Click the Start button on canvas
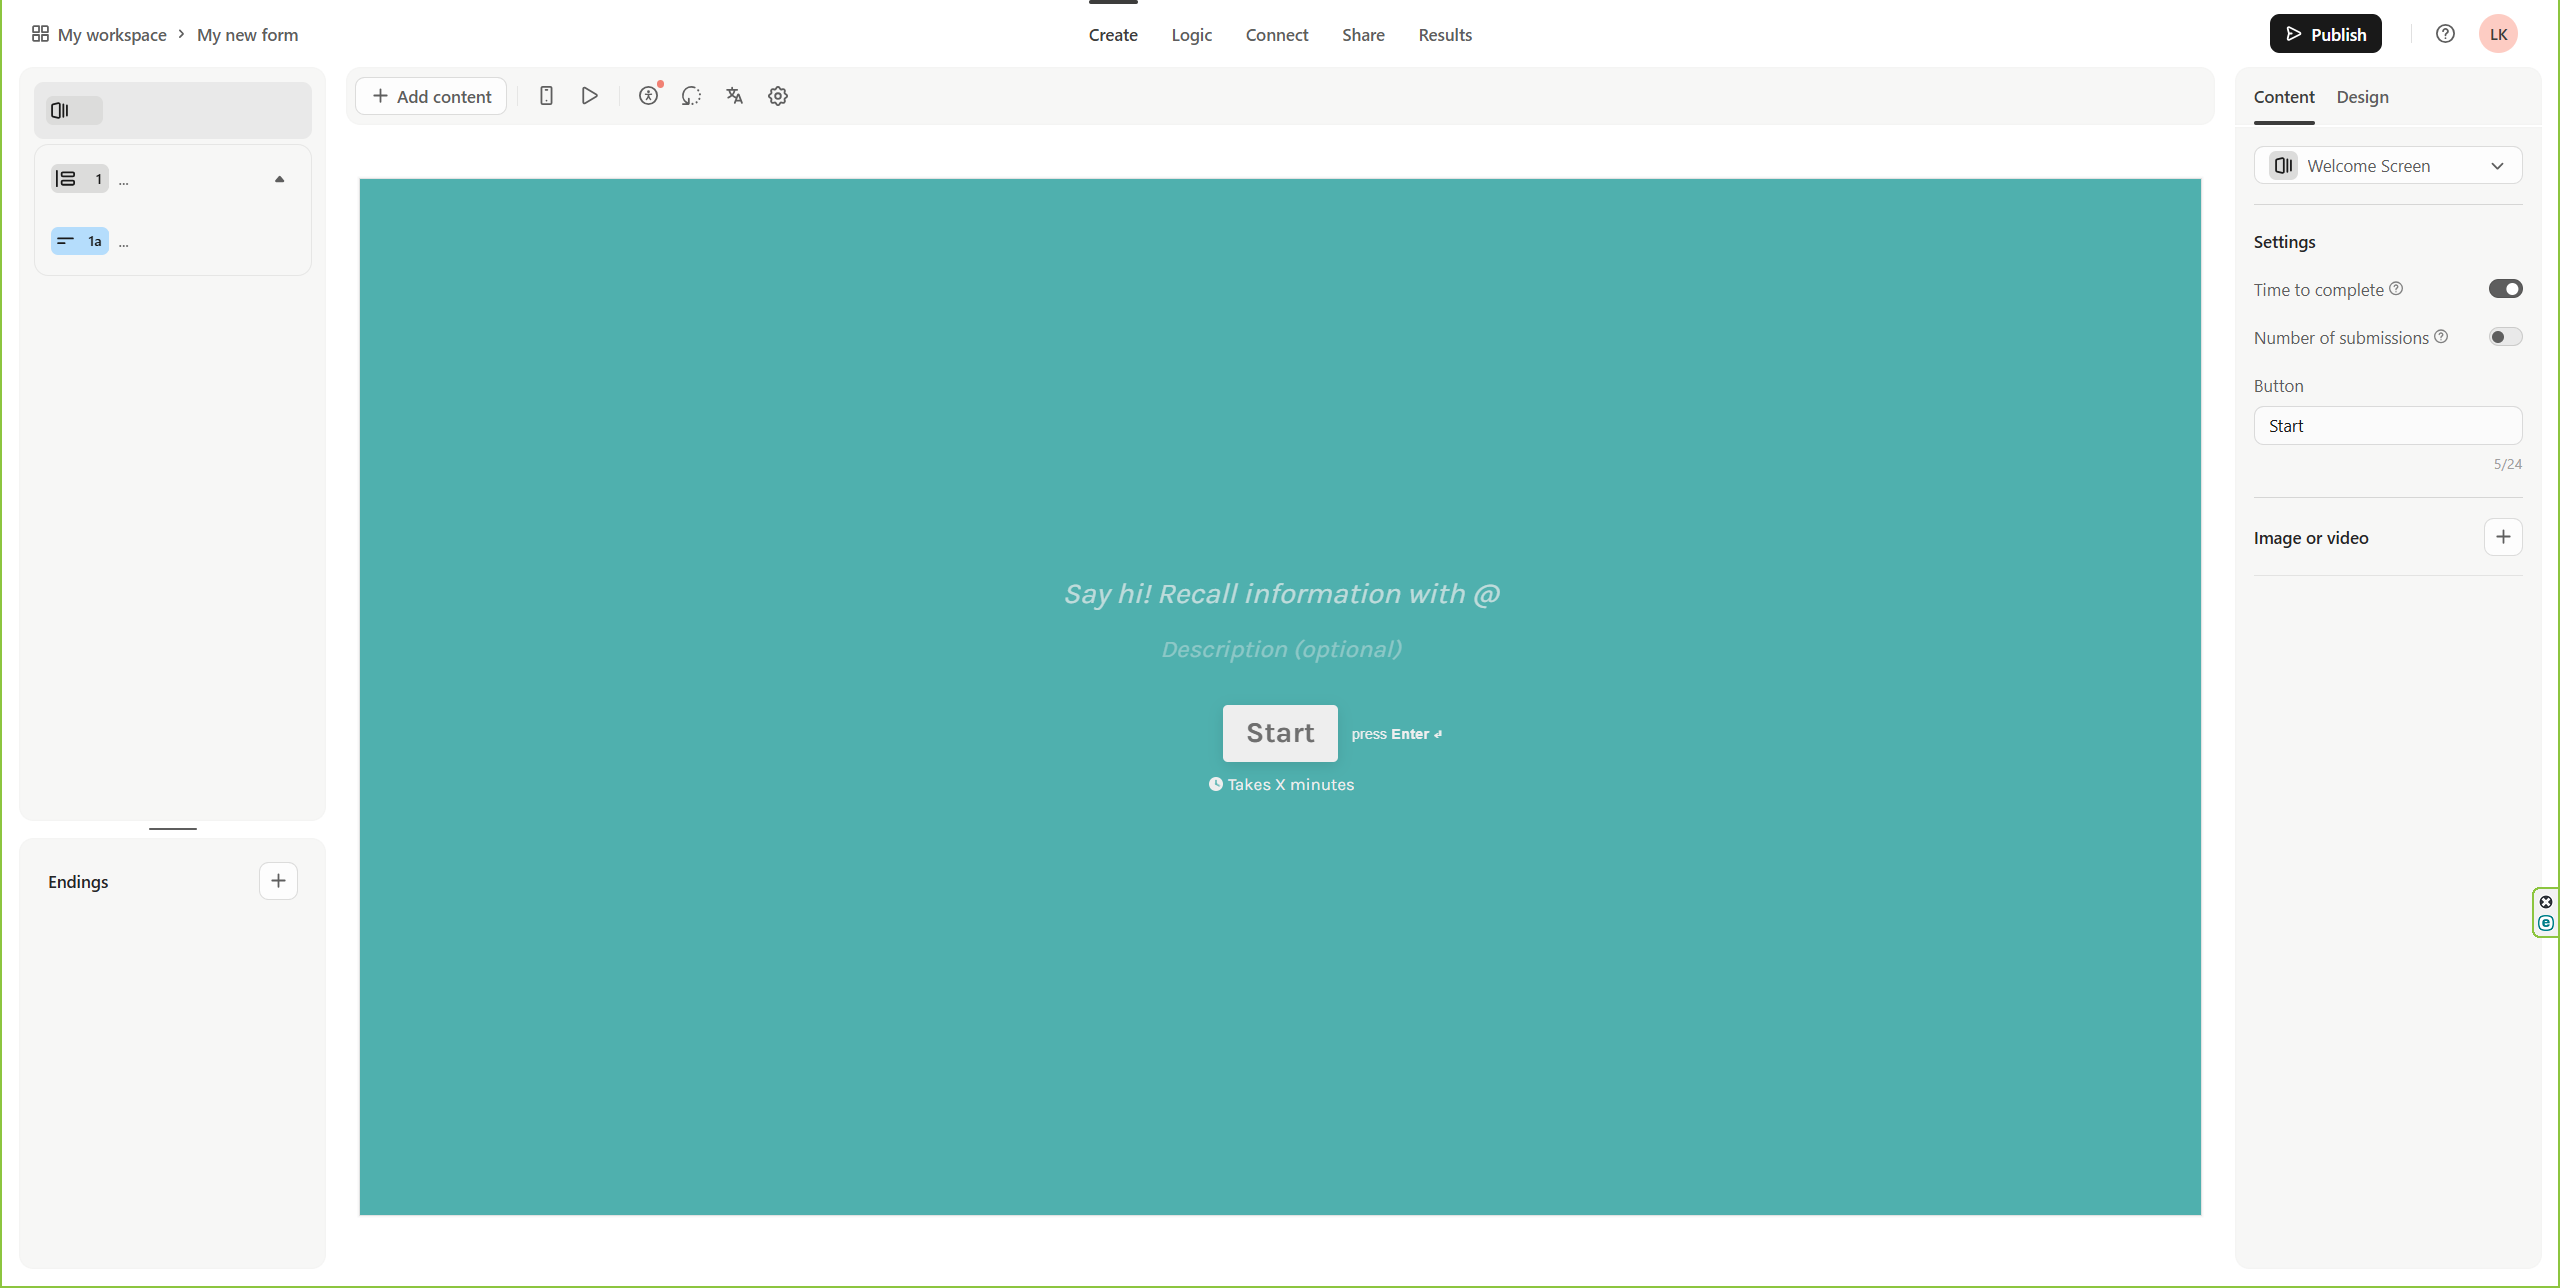Viewport: 2560px width, 1288px height. coord(1280,733)
